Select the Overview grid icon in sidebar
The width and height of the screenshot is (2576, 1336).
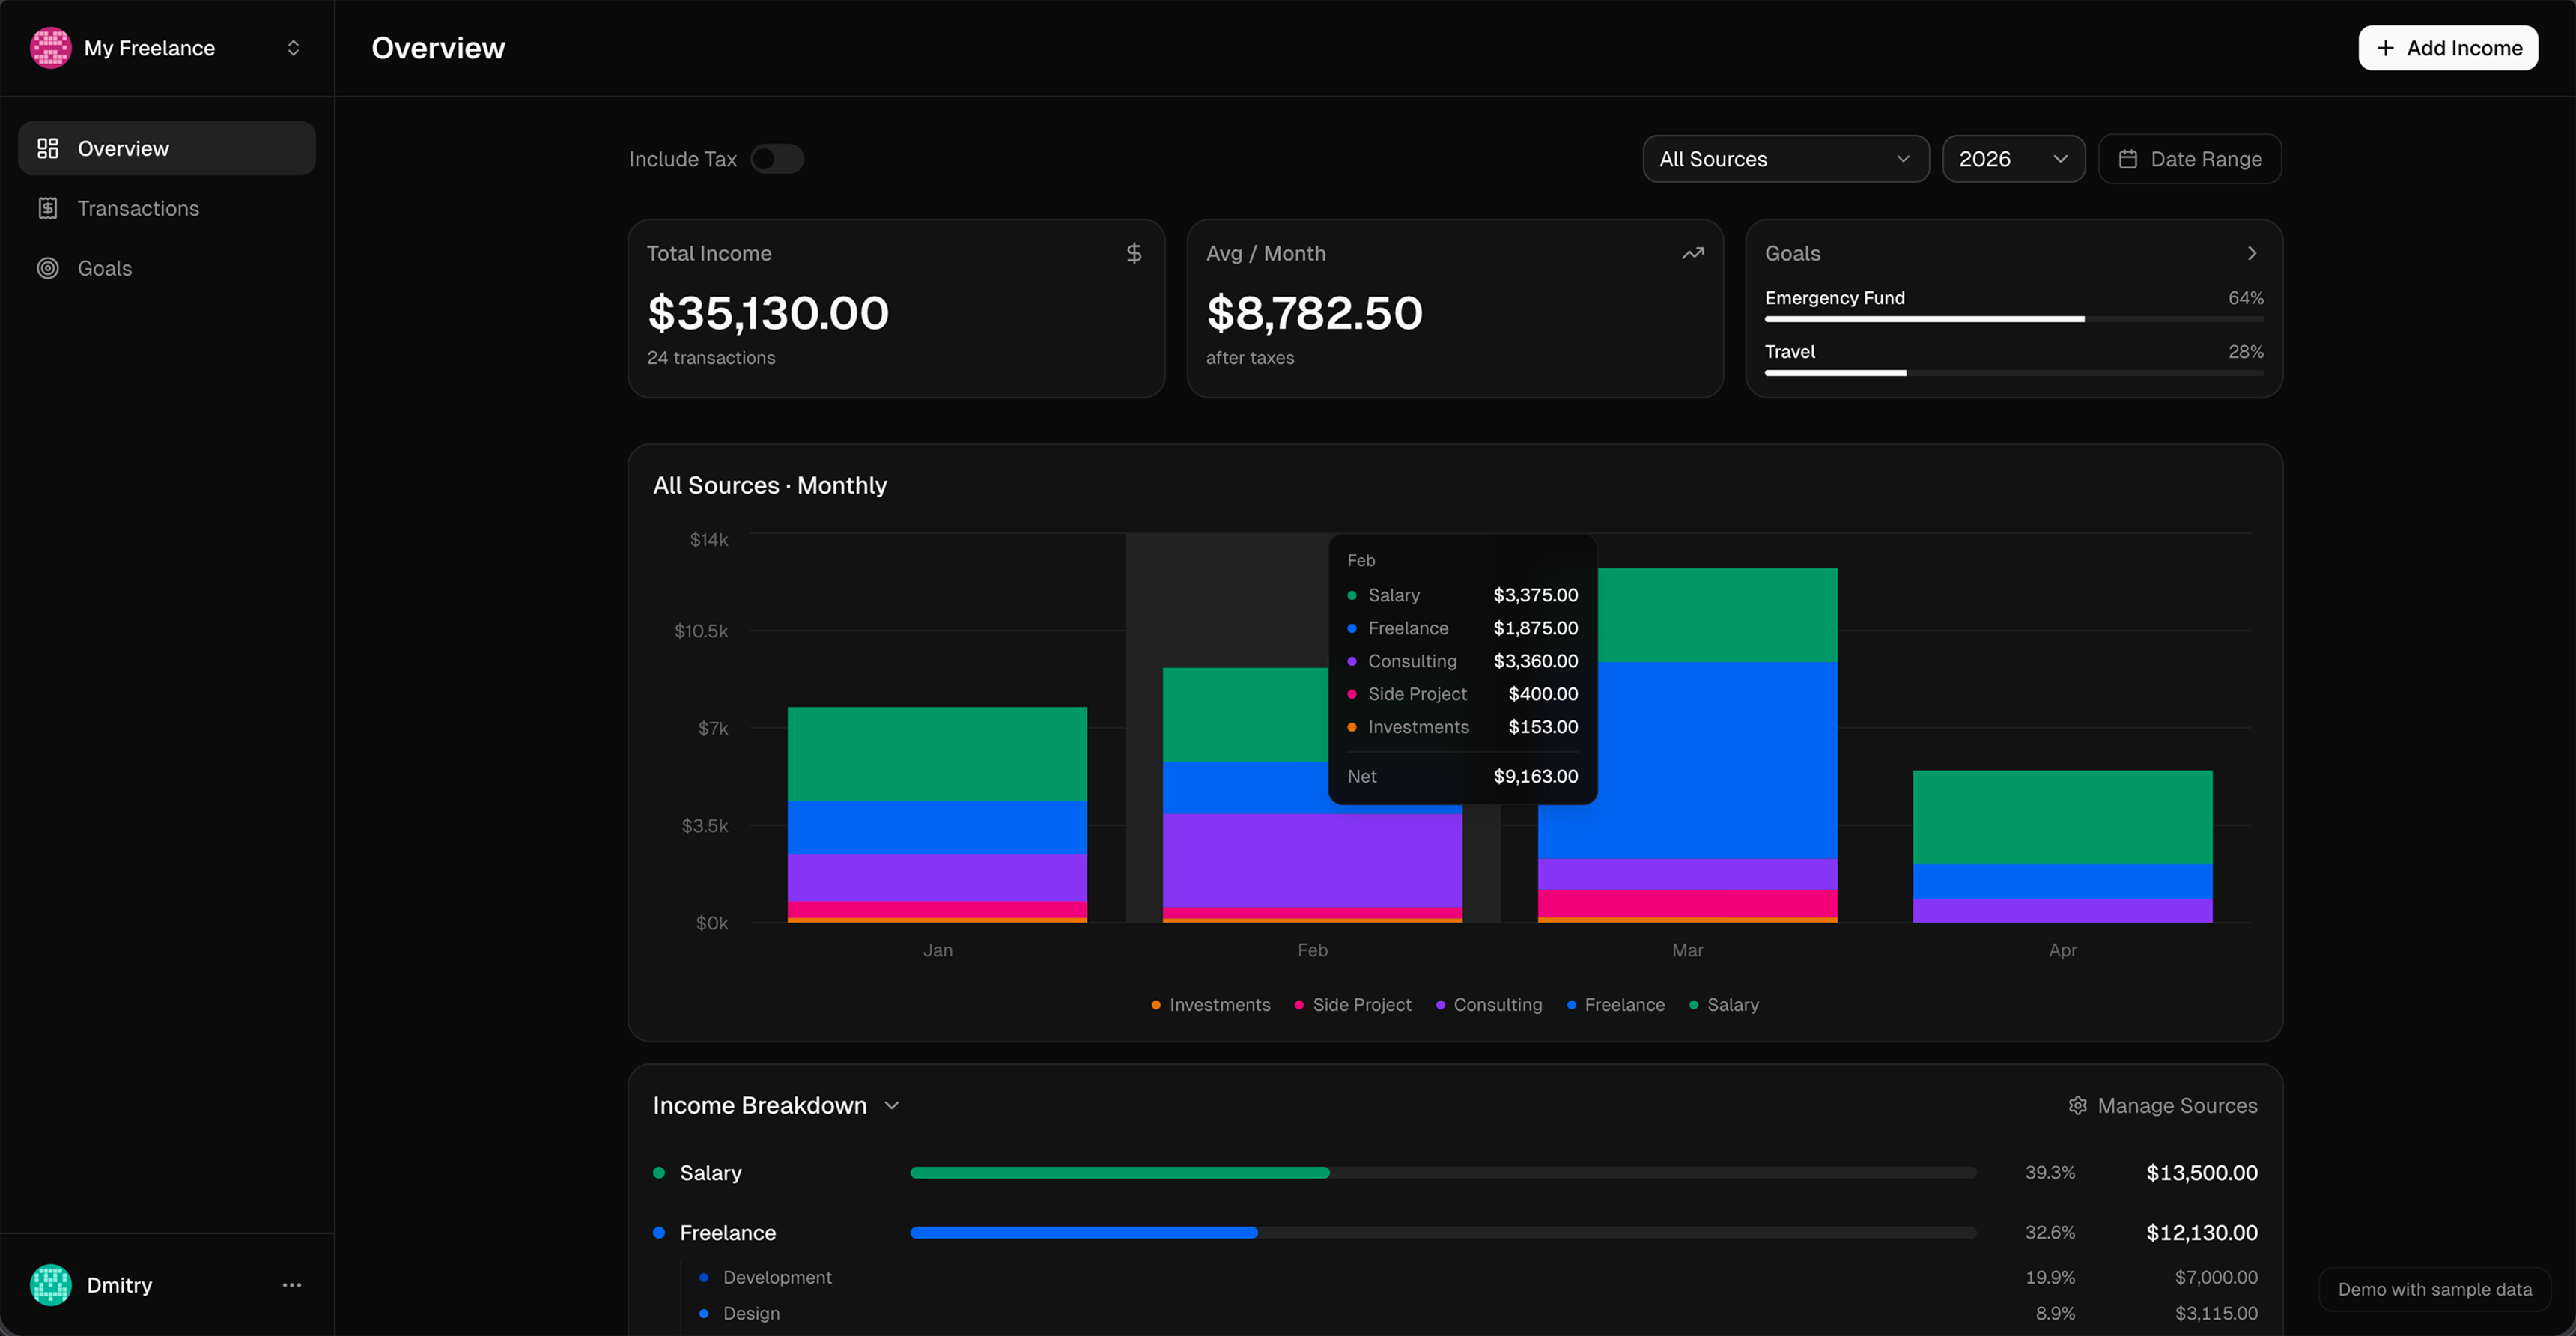pyautogui.click(x=47, y=148)
